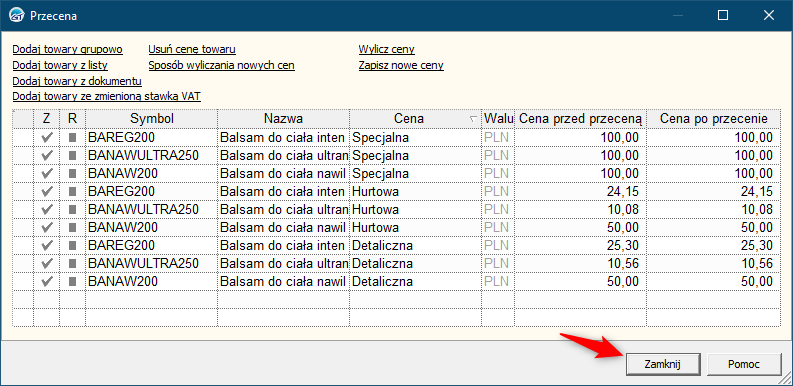
Task: Open 'Dodaj towary z dokumentu' link
Action: point(77,81)
